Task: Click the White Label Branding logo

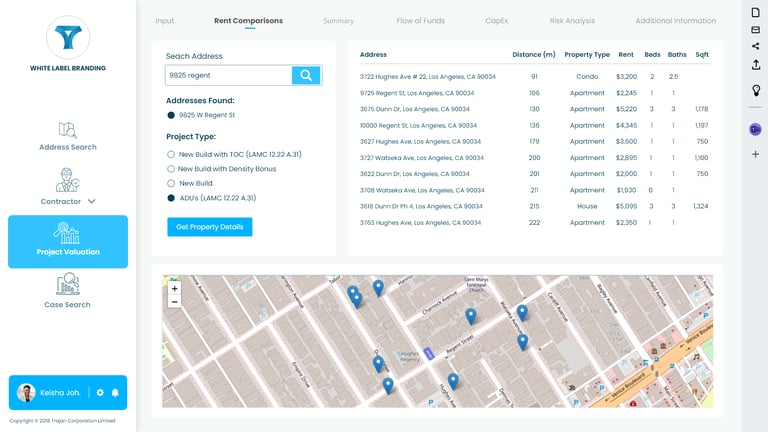Action: pyautogui.click(x=68, y=37)
